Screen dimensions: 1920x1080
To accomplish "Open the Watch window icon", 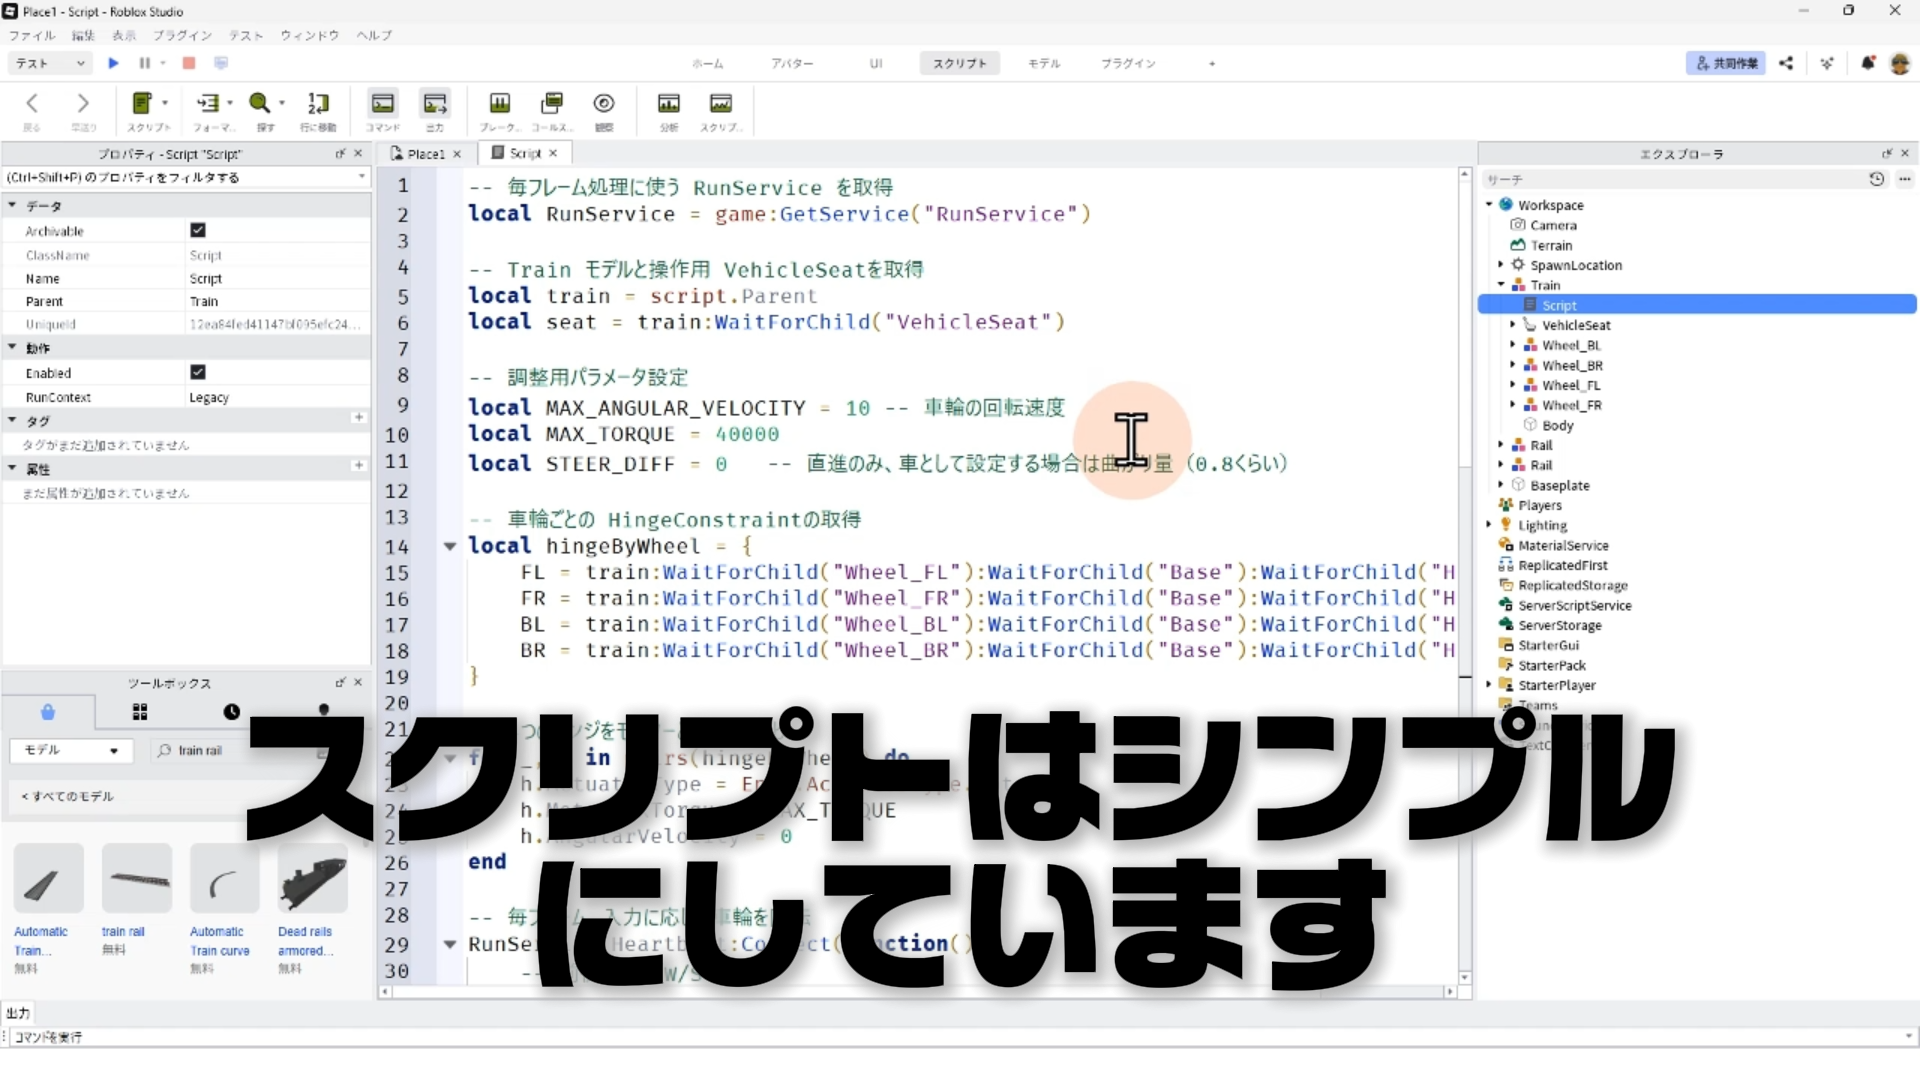I will [603, 104].
